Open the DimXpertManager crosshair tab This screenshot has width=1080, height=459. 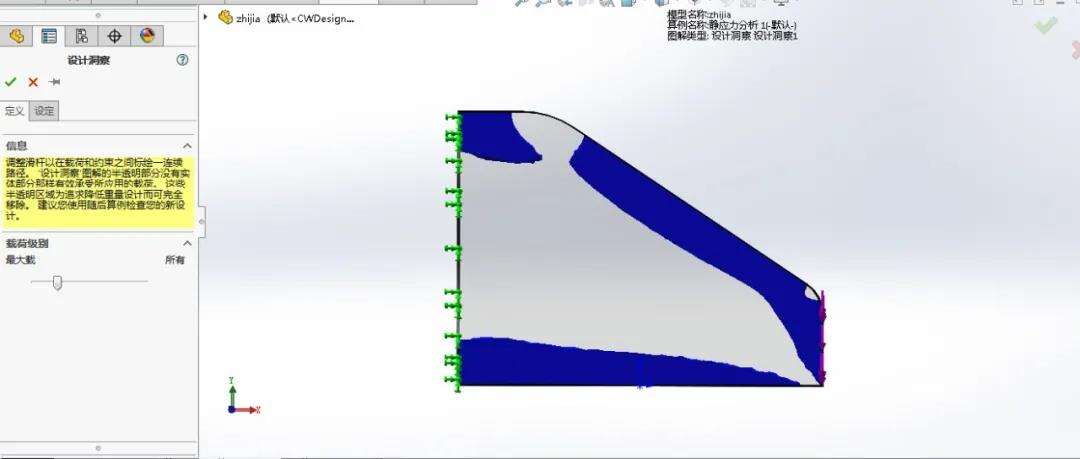pos(115,37)
